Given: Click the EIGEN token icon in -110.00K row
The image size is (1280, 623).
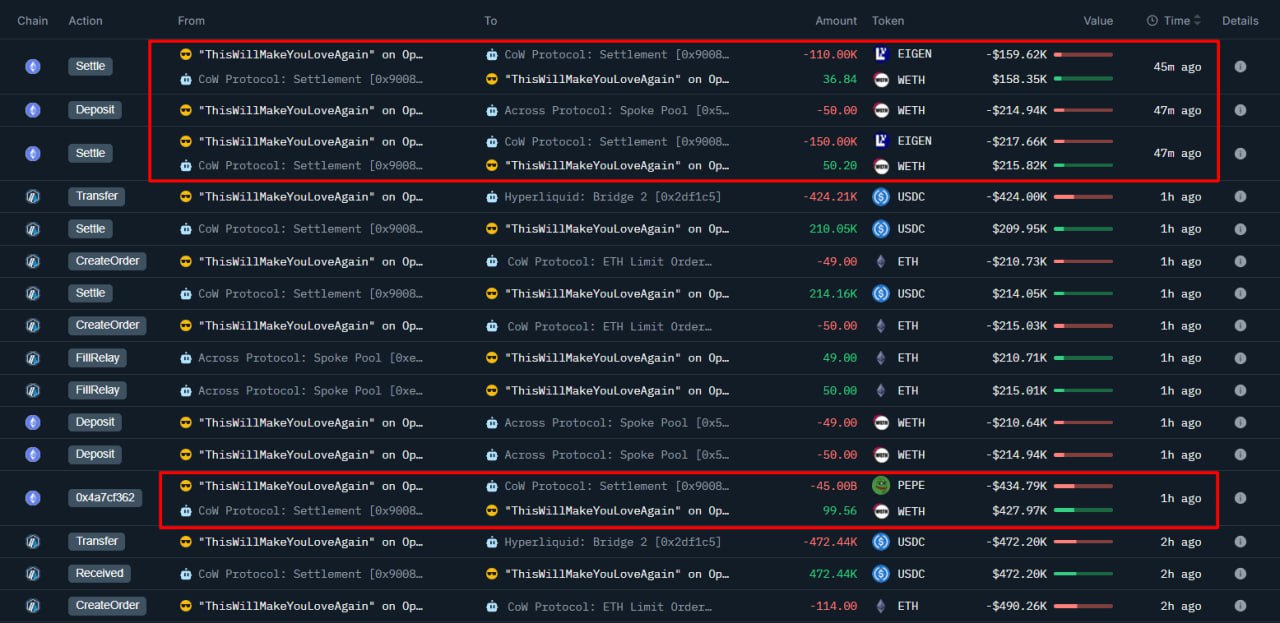Looking at the screenshot, I should pyautogui.click(x=881, y=54).
